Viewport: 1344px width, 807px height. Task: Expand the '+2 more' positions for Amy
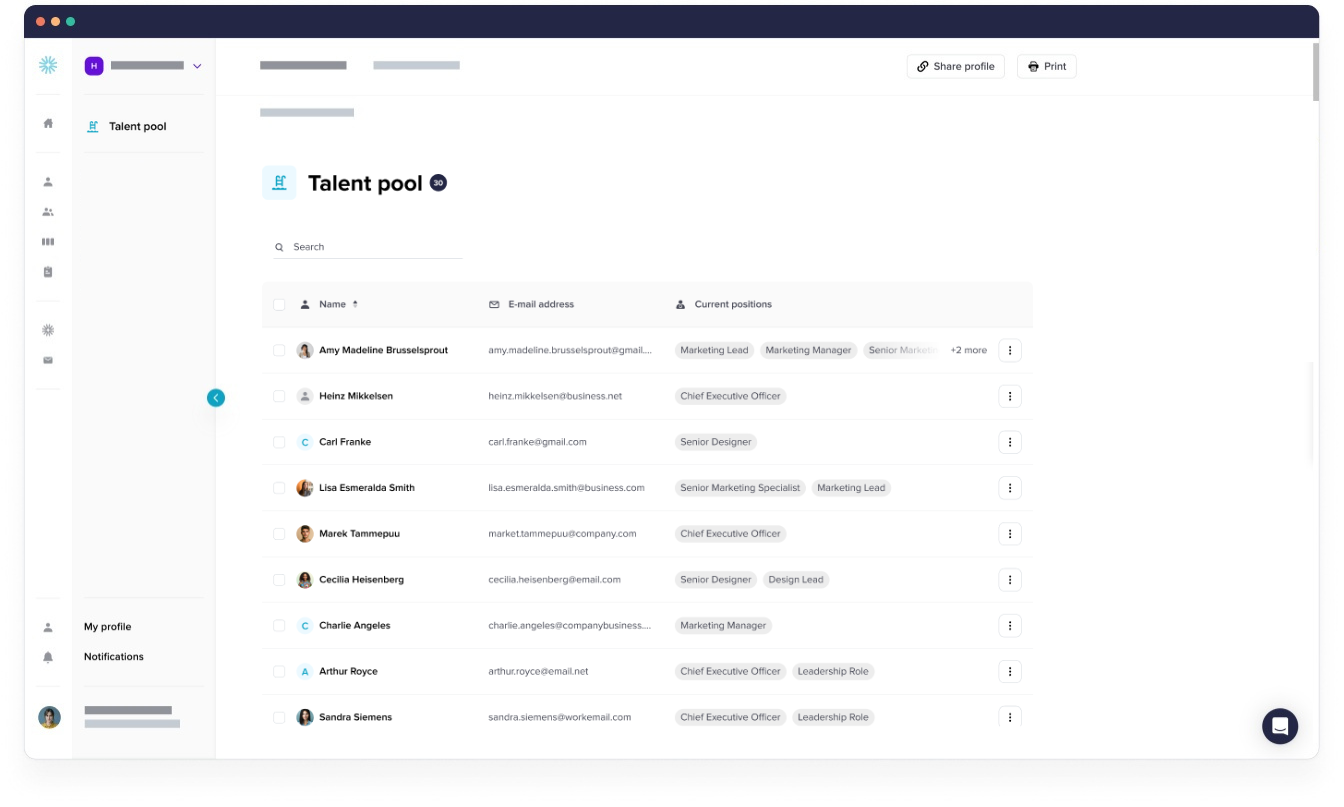click(968, 350)
